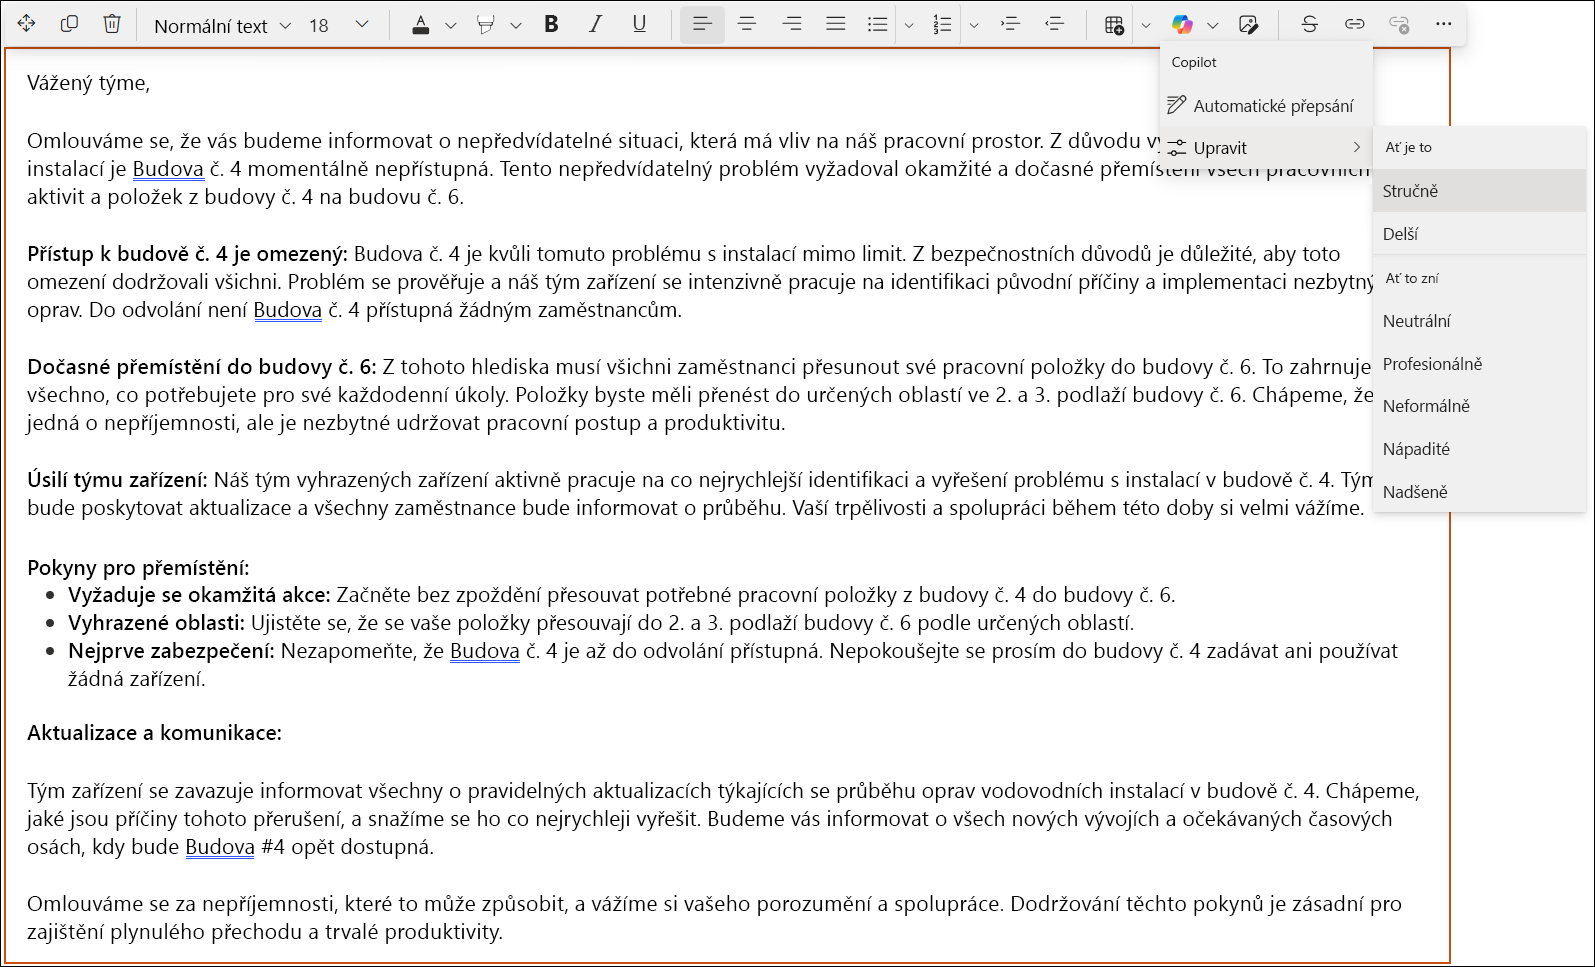Click bullet Nejprve zabezpečení
This screenshot has width=1595, height=967.
[171, 651]
